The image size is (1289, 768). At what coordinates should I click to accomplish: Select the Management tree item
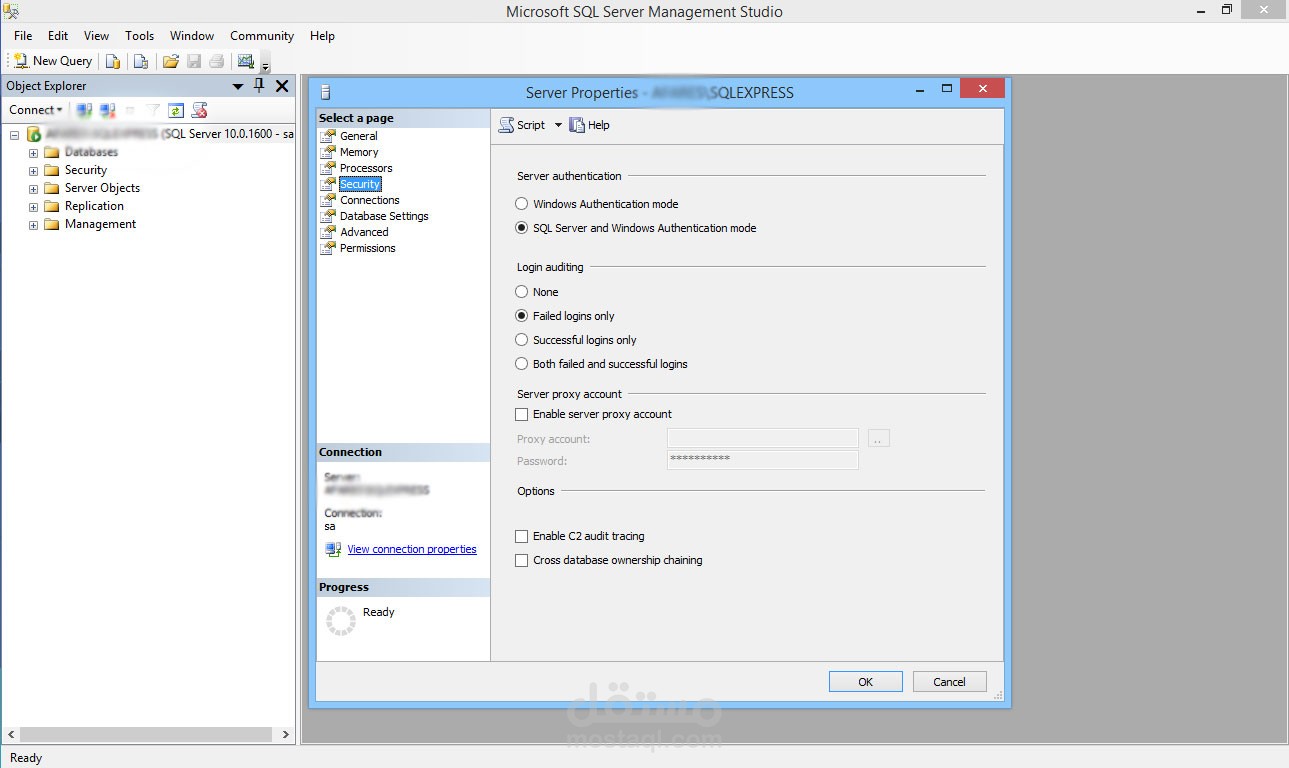pyautogui.click(x=100, y=224)
